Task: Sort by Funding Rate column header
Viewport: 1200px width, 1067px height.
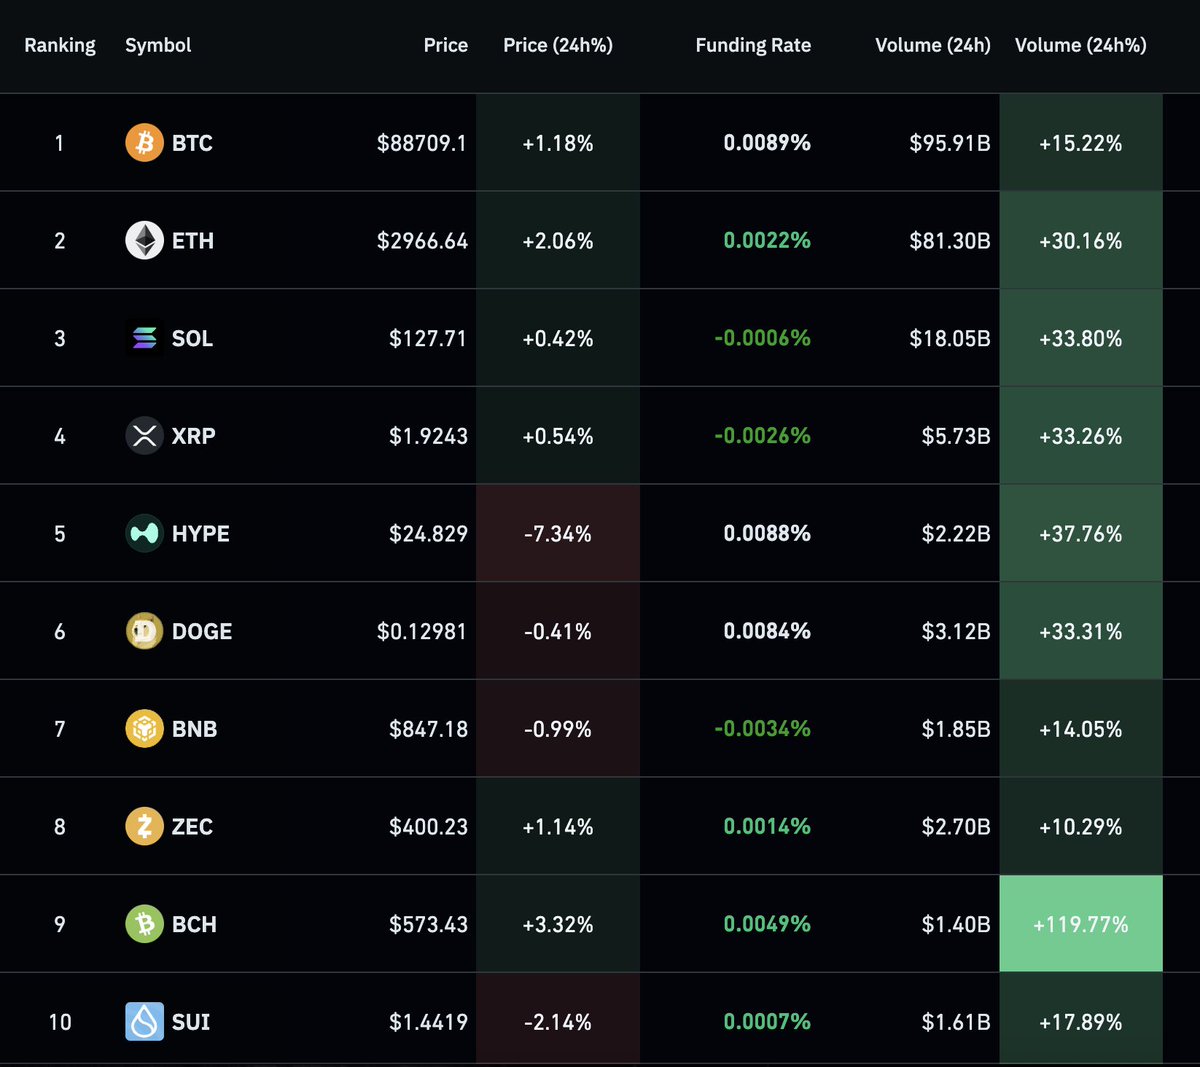Action: coord(753,45)
